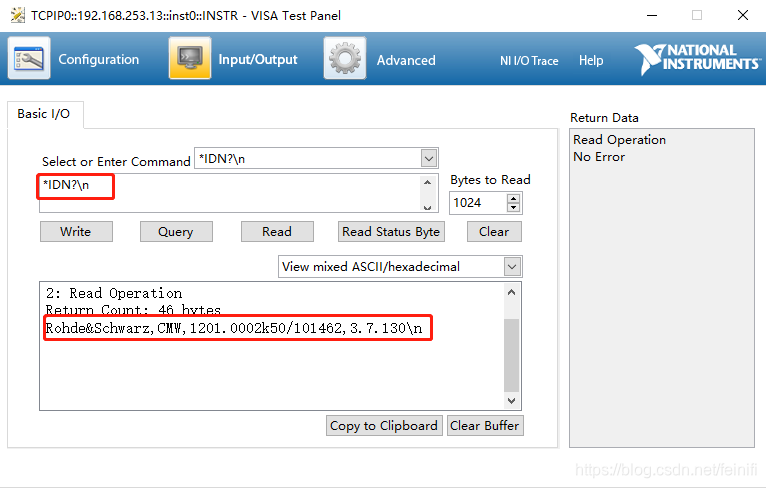Open NI I/O Trace

[529, 61]
